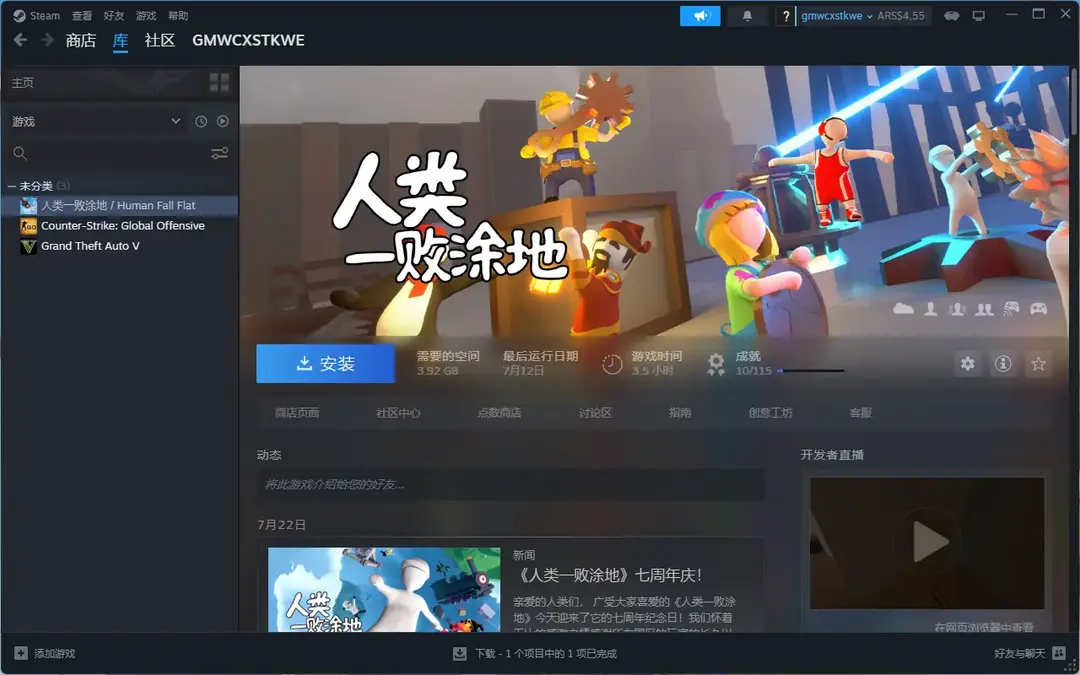Open 指南 link
Viewport: 1080px width, 675px height.
click(x=680, y=413)
